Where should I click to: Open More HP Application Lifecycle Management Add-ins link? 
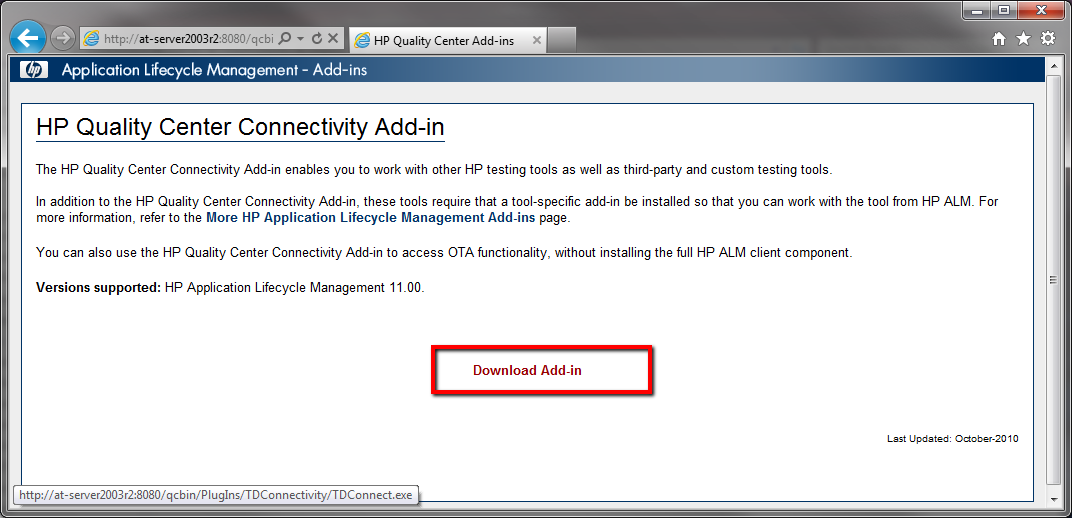pyautogui.click(x=371, y=218)
